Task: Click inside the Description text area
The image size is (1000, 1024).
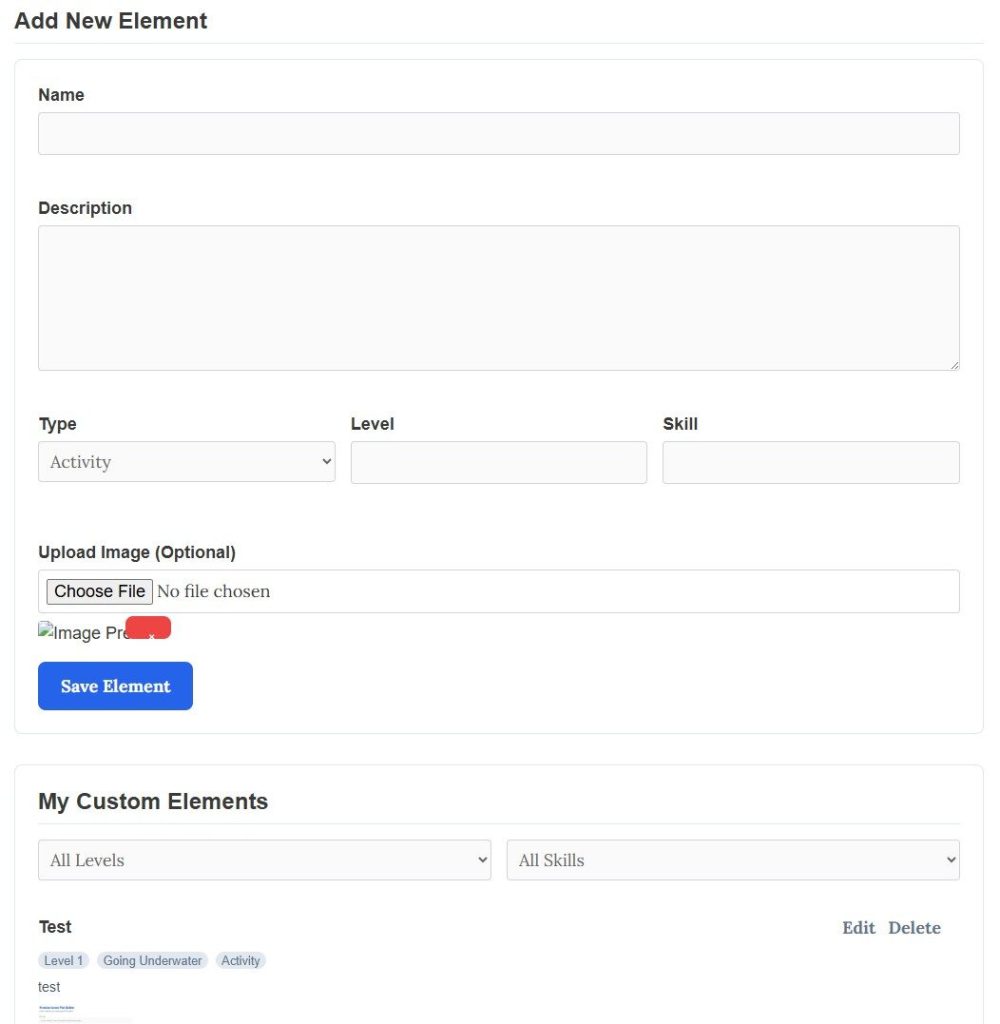Action: pos(499,298)
